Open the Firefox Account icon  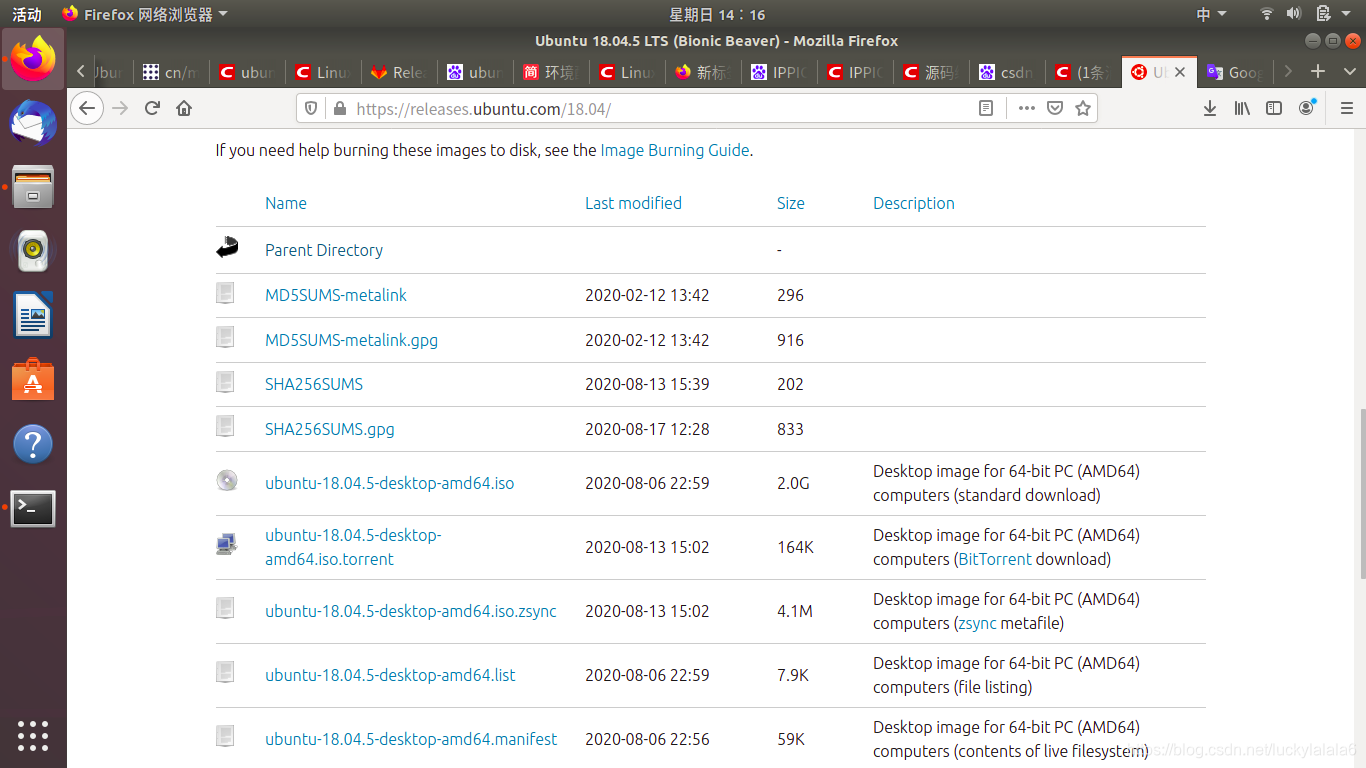pyautogui.click(x=1306, y=107)
